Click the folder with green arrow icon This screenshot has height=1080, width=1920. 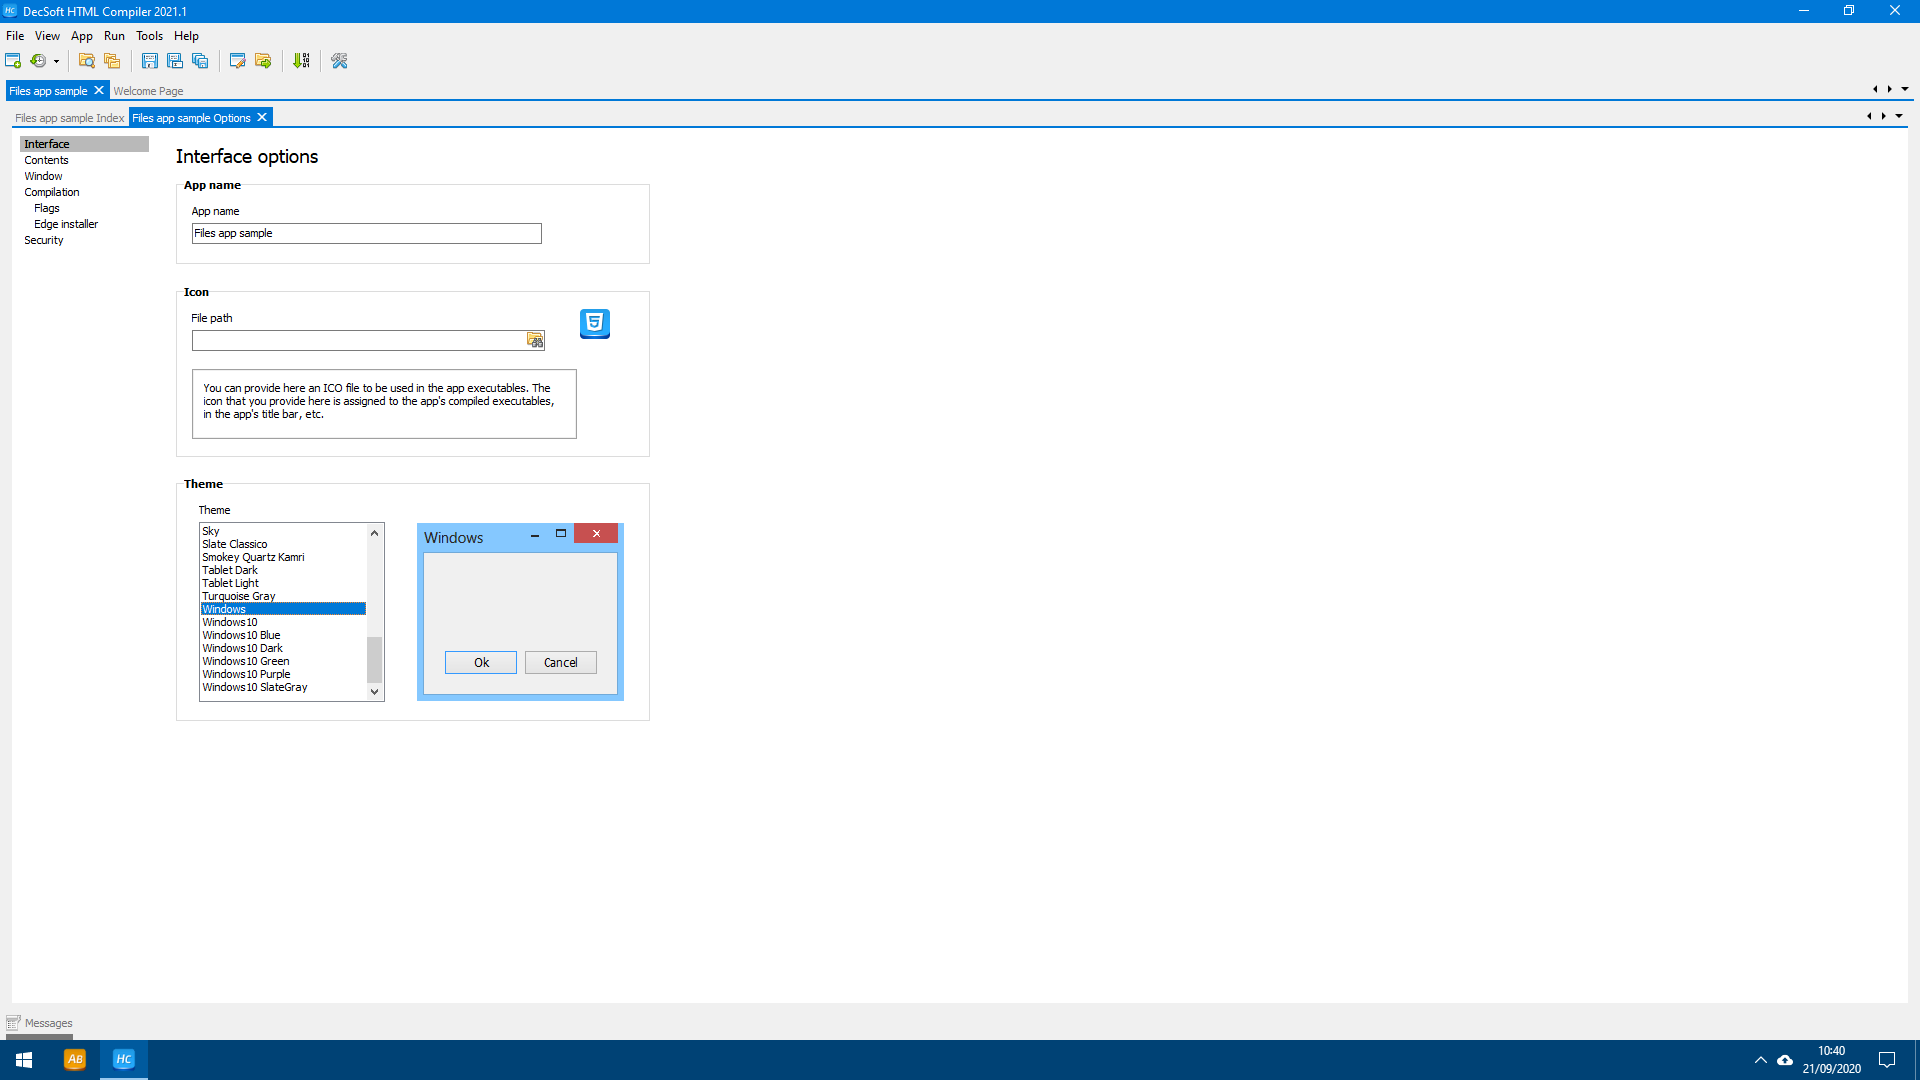[263, 61]
